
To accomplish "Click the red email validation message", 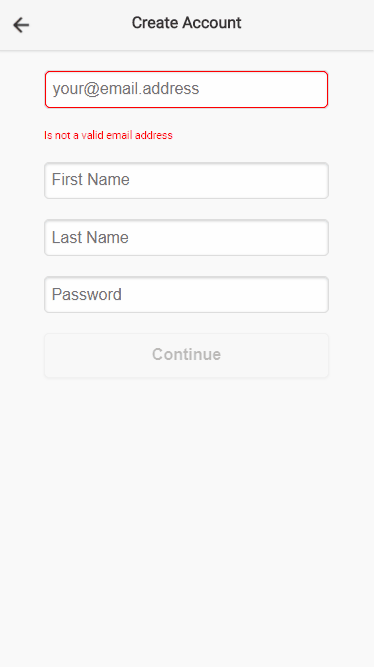I will pos(108,135).
